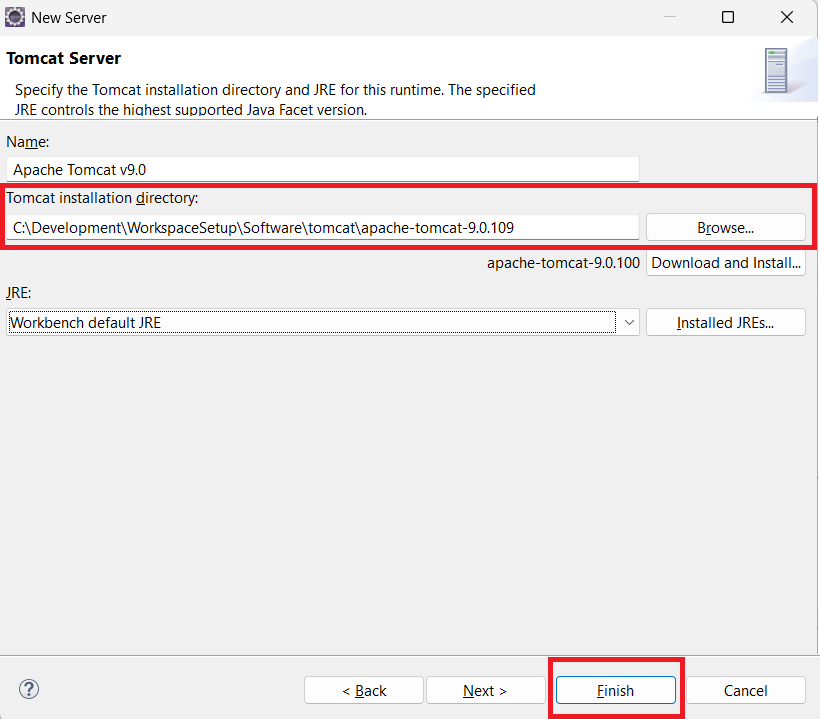Cancel the New Server wizard
This screenshot has width=820, height=719.
(745, 690)
